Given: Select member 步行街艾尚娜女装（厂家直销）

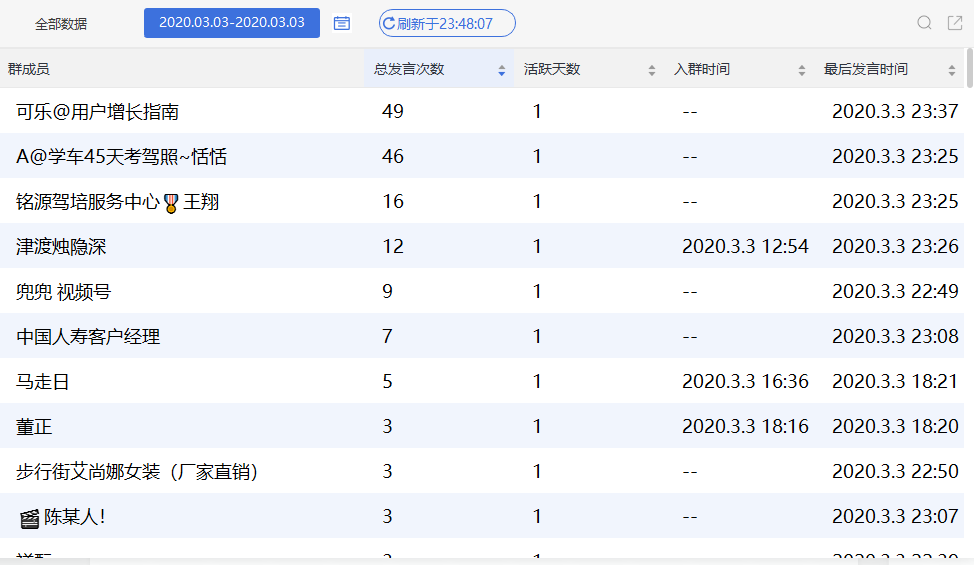Looking at the screenshot, I should click(x=137, y=472).
